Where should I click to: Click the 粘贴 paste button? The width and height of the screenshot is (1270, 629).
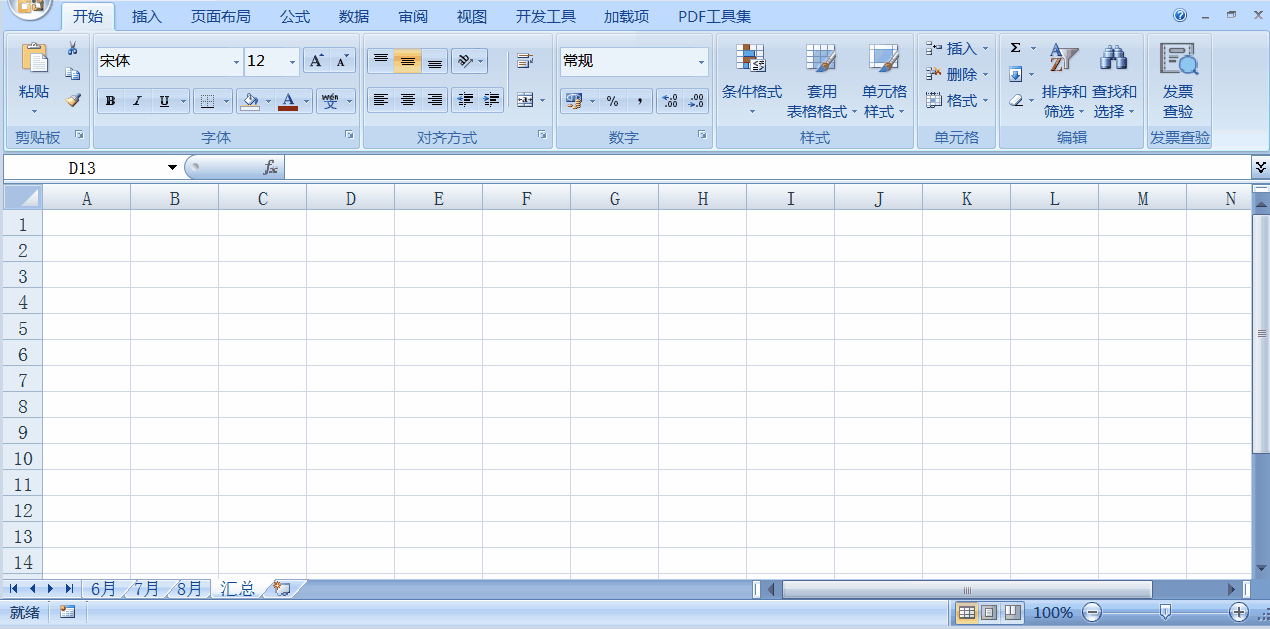[x=34, y=74]
